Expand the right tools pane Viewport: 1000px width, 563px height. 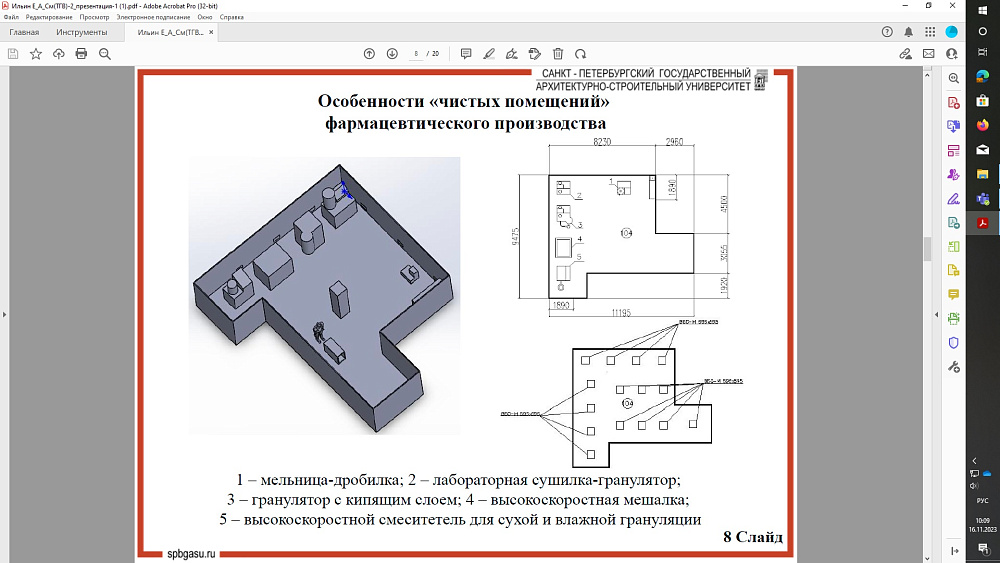click(955, 551)
